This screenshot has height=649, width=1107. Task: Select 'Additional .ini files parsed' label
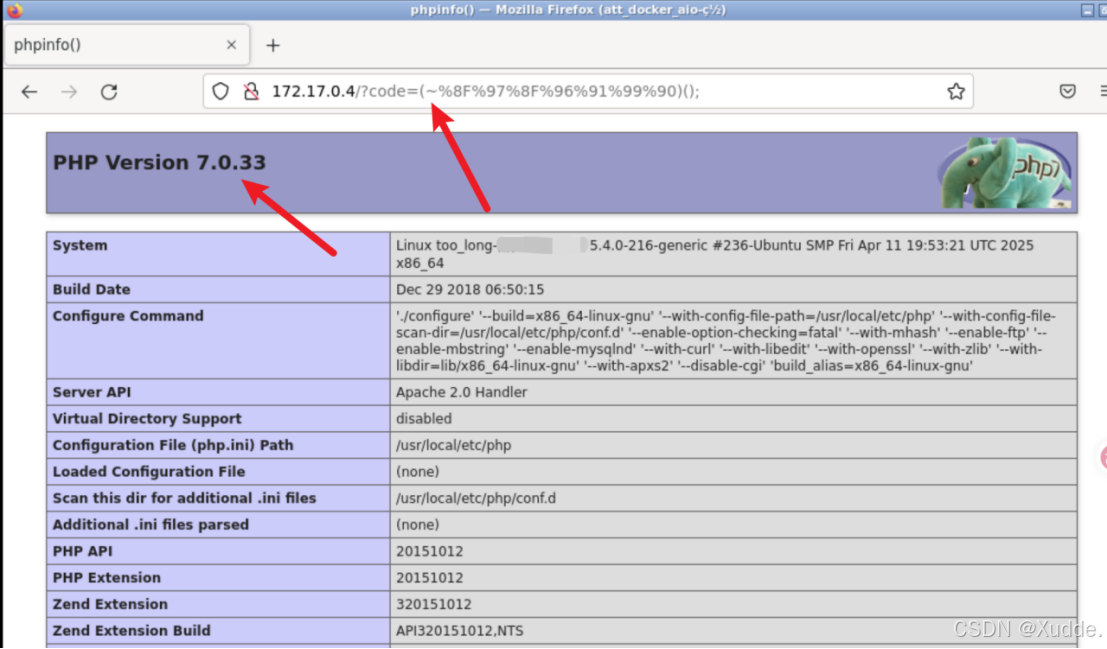[x=151, y=525]
